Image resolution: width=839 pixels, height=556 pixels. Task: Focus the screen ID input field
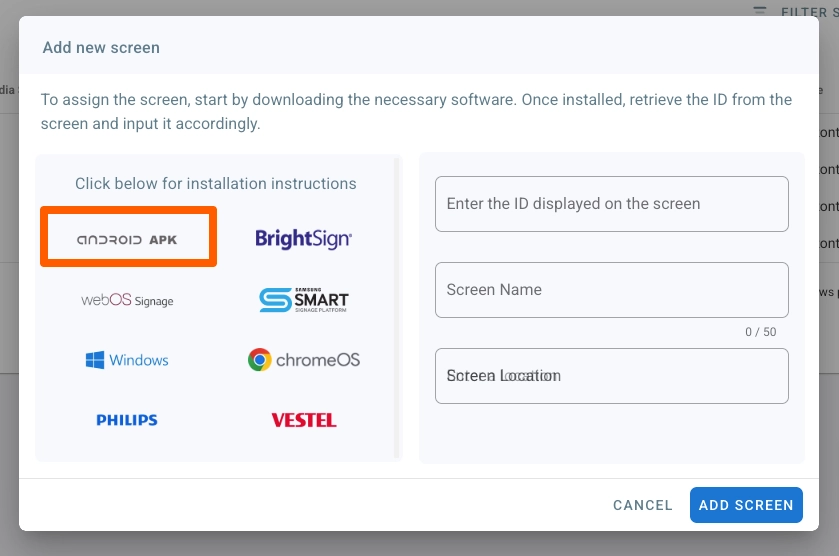(611, 204)
